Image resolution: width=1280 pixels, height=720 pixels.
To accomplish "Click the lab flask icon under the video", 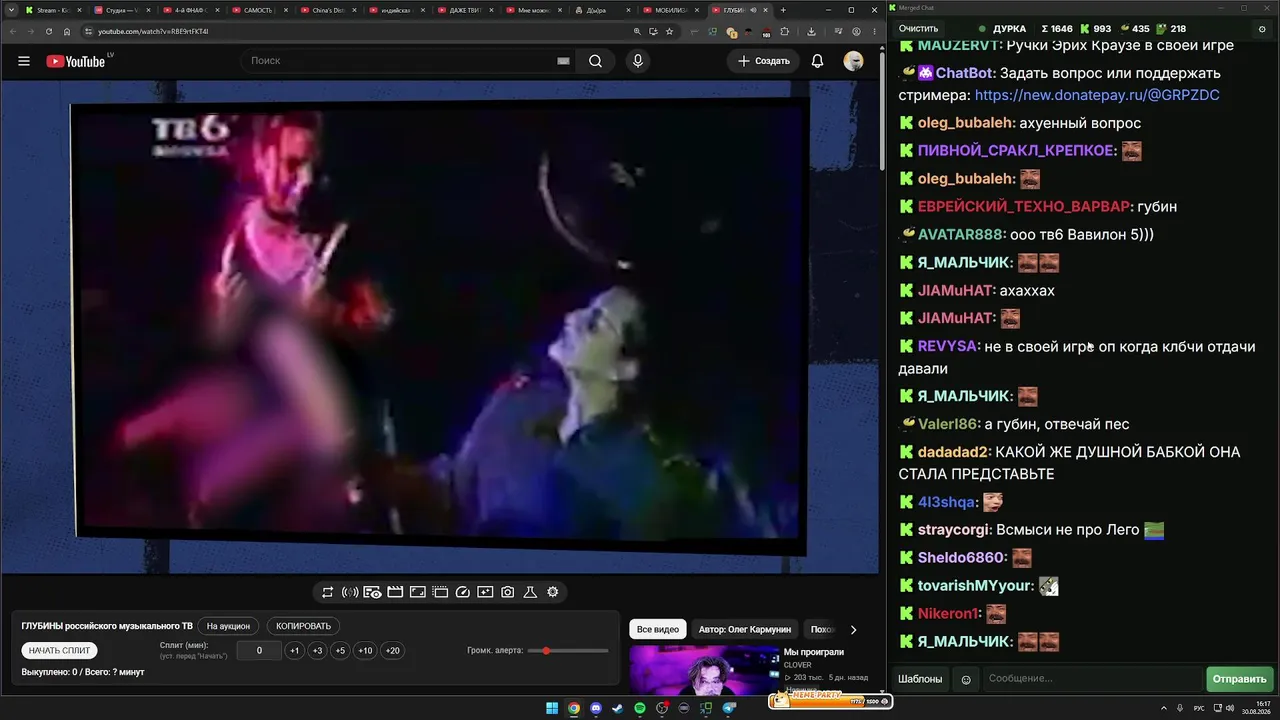I will pyautogui.click(x=530, y=592).
